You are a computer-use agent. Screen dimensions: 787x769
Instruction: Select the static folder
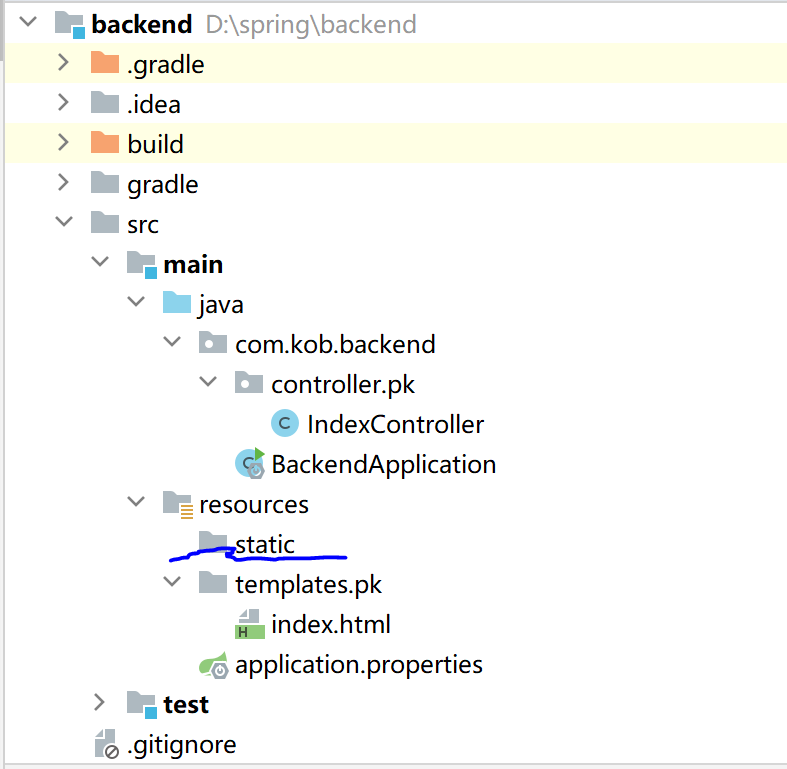pos(264,544)
